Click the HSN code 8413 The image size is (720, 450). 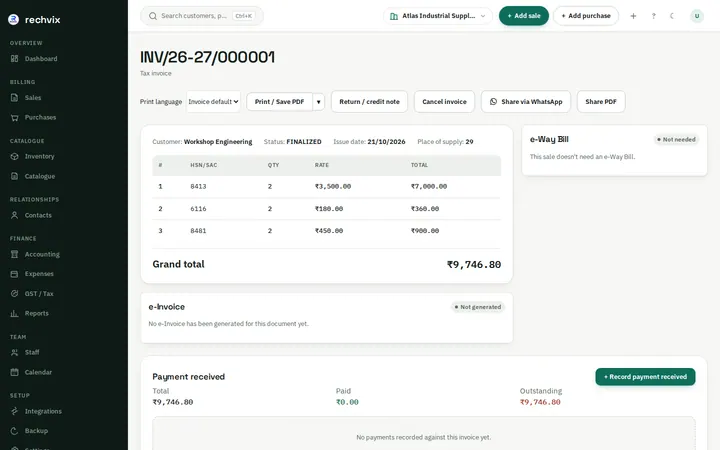(x=198, y=186)
